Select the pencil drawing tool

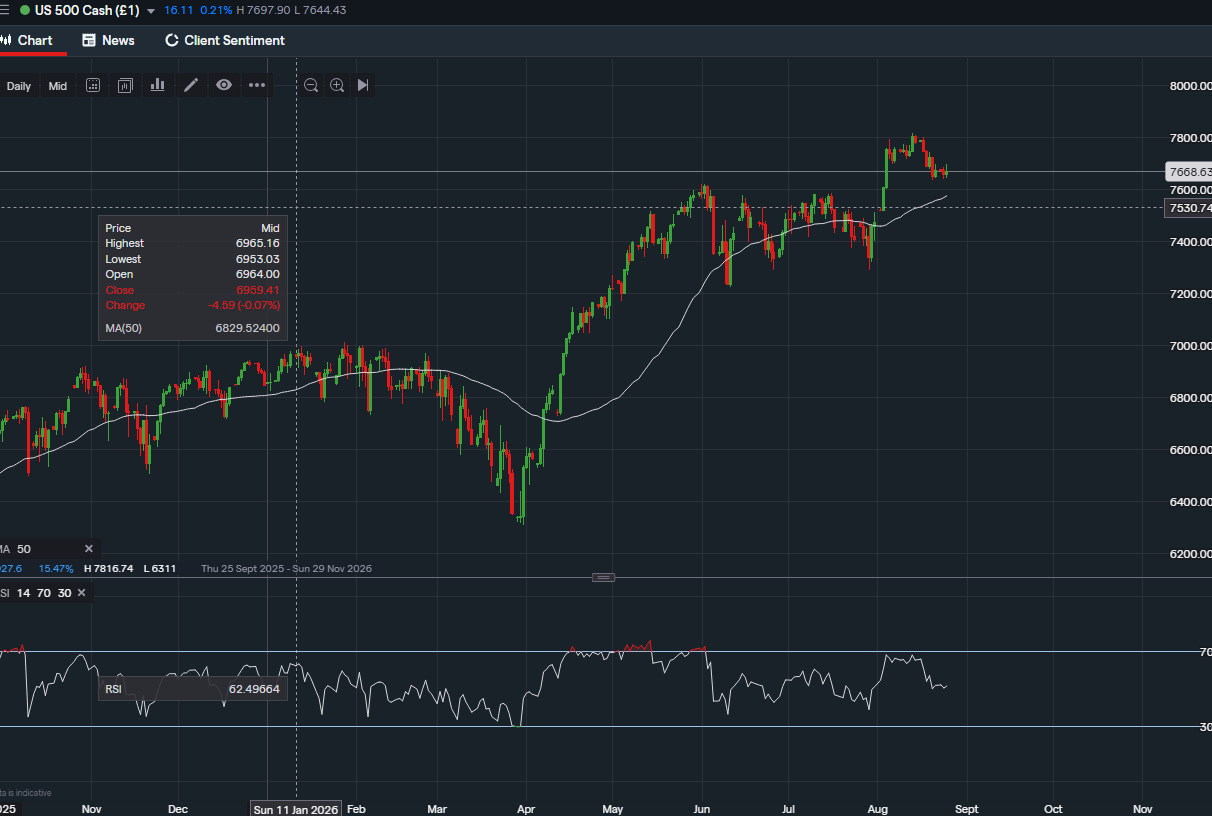point(190,85)
